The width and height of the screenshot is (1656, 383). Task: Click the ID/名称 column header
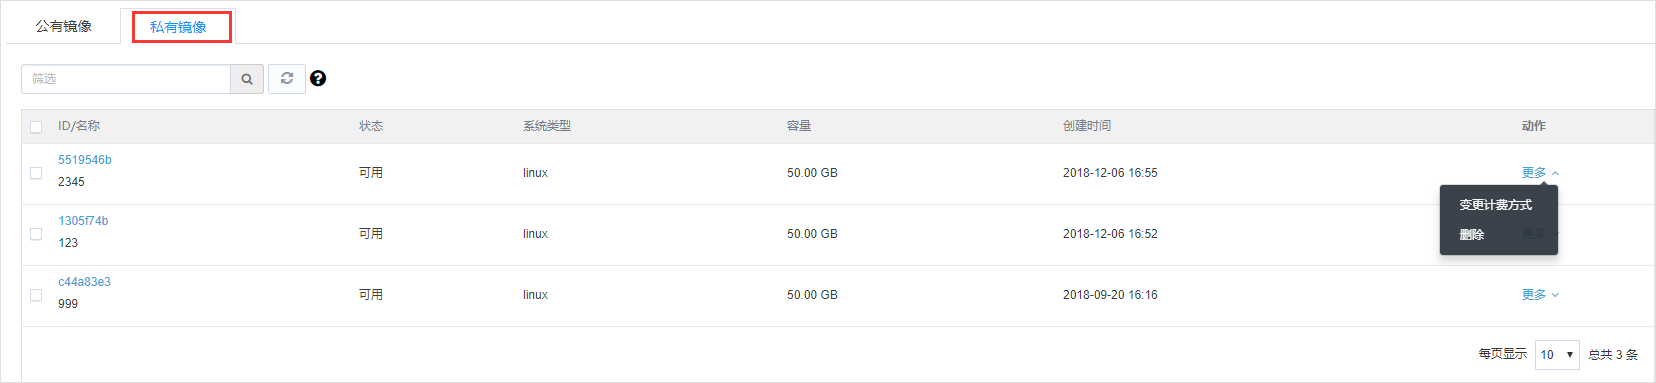(x=79, y=126)
